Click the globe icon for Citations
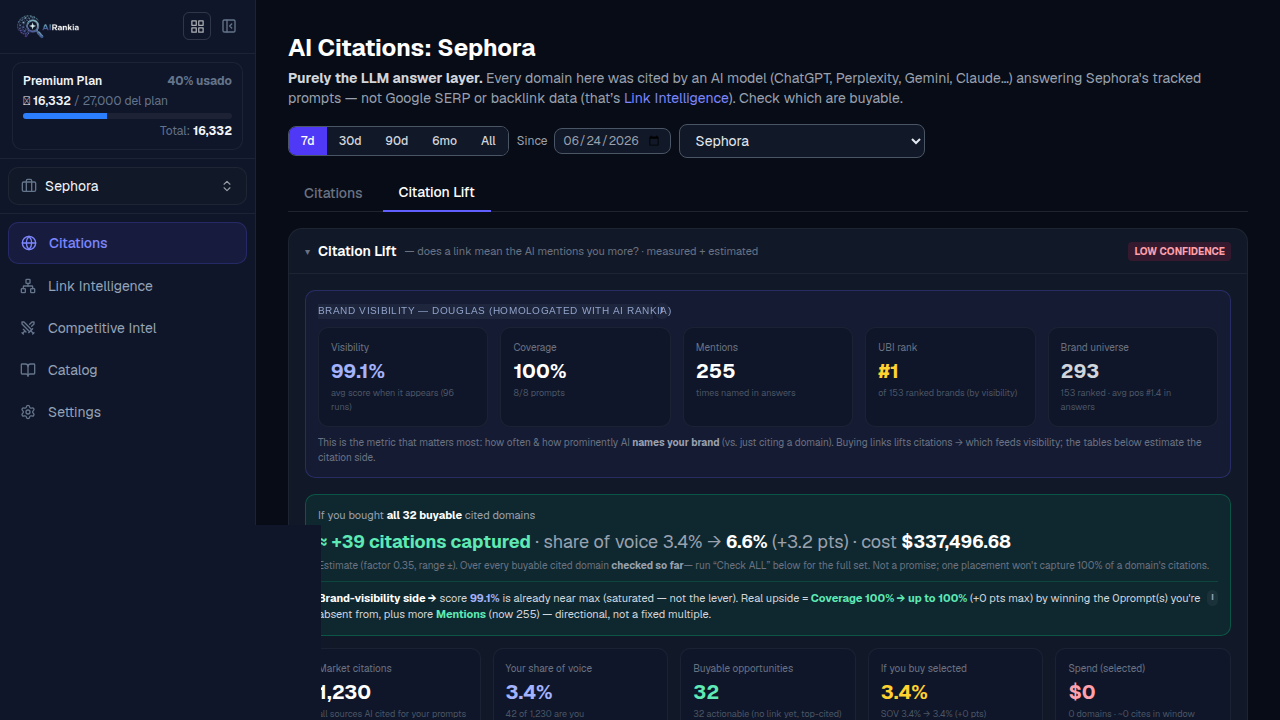The height and width of the screenshot is (720, 1280). point(29,243)
